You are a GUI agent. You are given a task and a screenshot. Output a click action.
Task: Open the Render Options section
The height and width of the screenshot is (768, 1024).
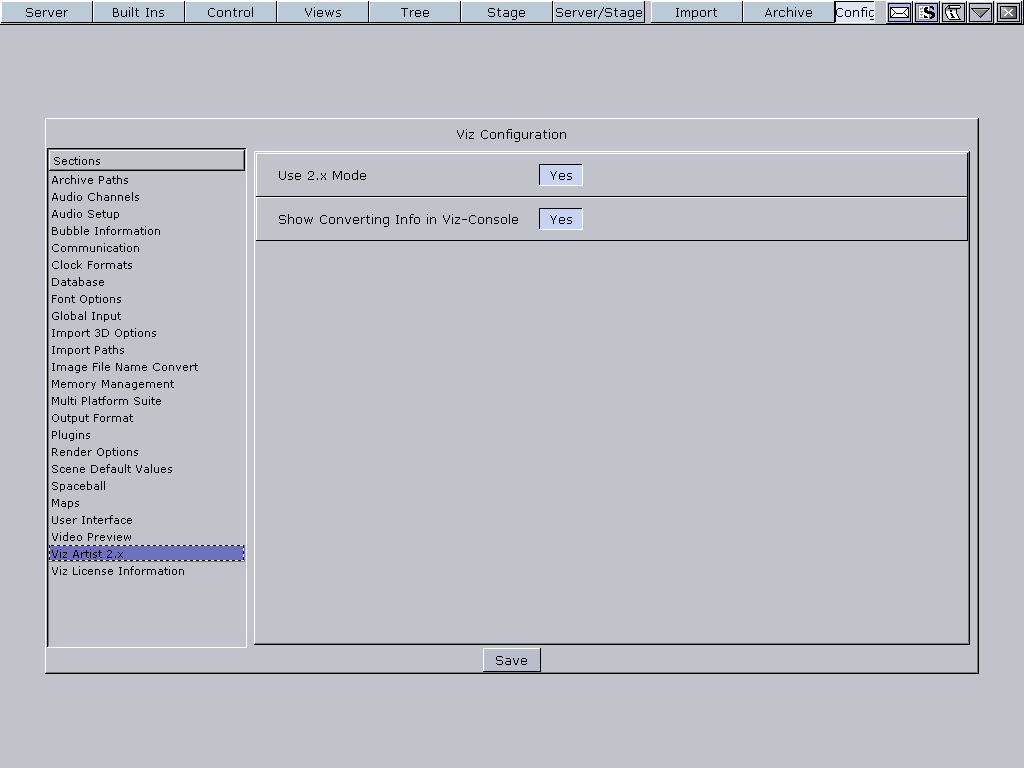point(94,452)
